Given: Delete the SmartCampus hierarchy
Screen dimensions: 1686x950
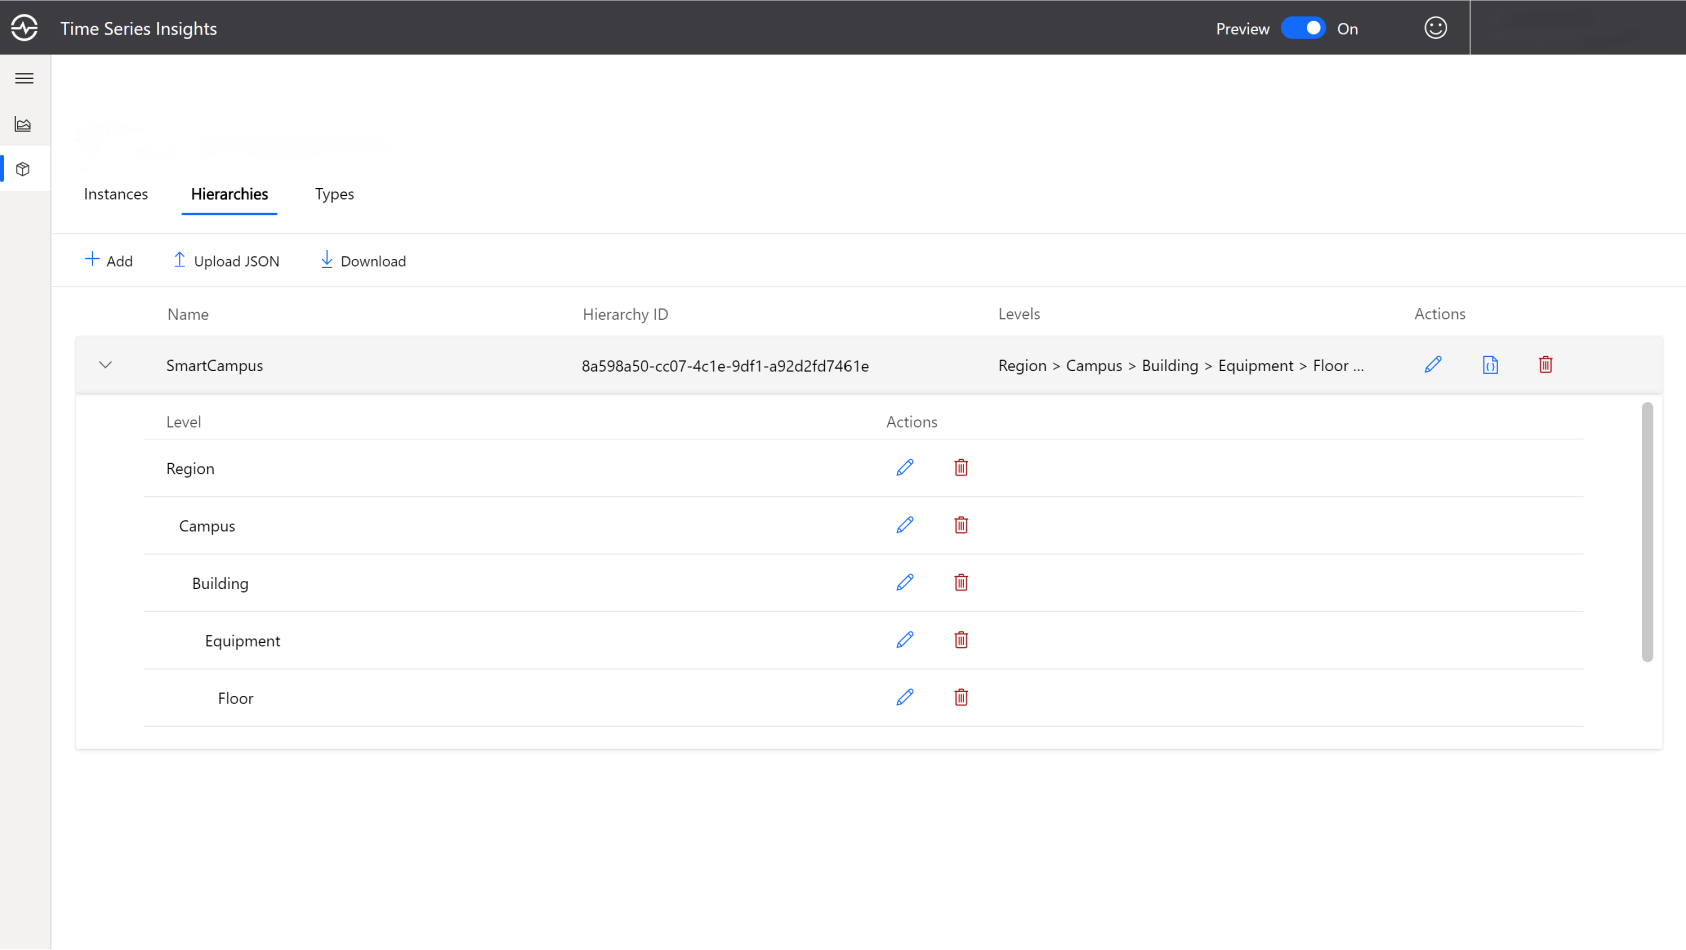Looking at the screenshot, I should (x=1545, y=365).
